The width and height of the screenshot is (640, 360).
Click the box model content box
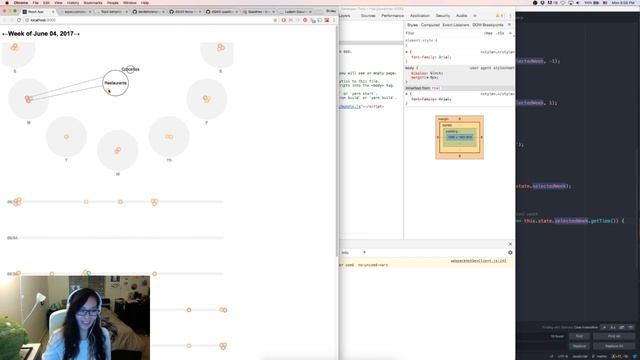coord(460,137)
